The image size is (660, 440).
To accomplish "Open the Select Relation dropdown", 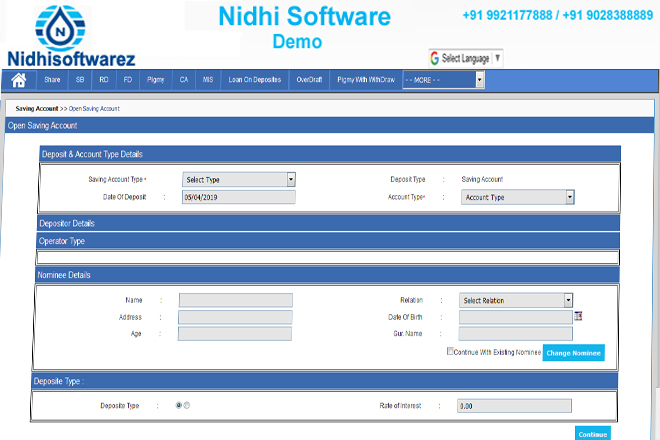I will (516, 300).
